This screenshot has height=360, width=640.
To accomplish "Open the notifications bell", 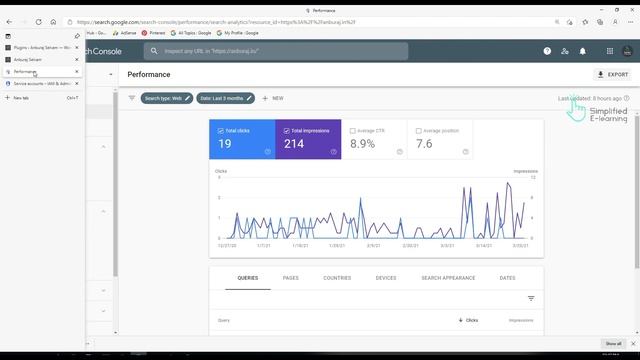I will pos(582,51).
